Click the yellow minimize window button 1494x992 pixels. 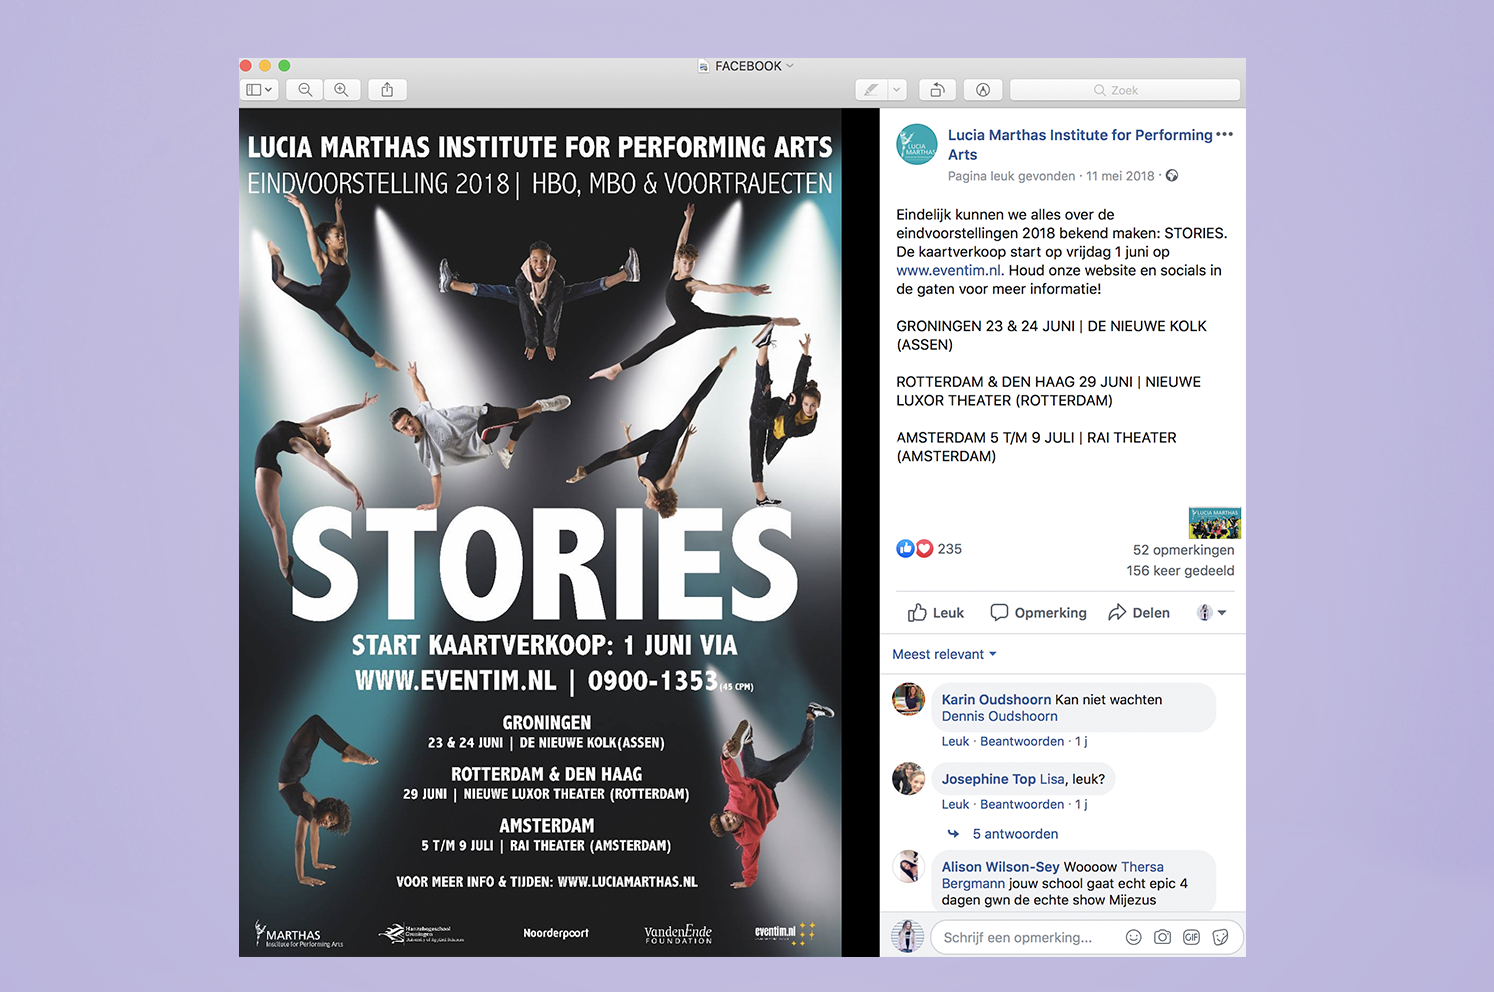coord(265,66)
